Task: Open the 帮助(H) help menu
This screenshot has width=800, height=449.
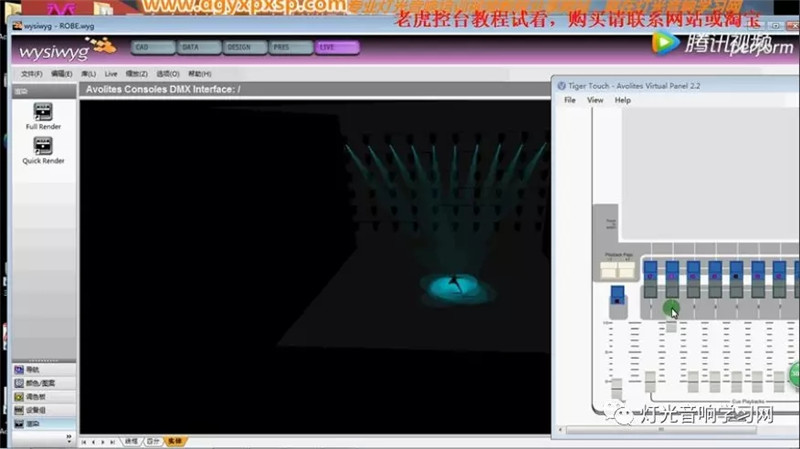Action: pos(199,74)
